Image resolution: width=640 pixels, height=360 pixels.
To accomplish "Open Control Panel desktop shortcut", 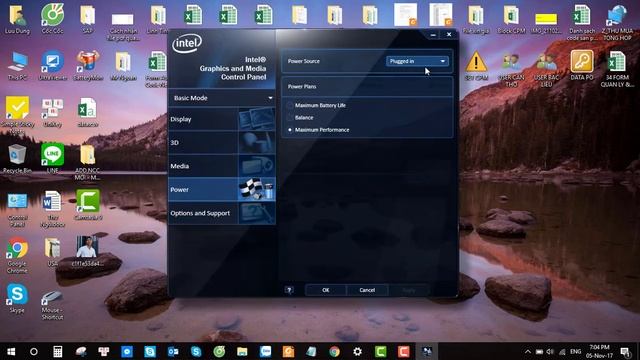I will tap(17, 209).
